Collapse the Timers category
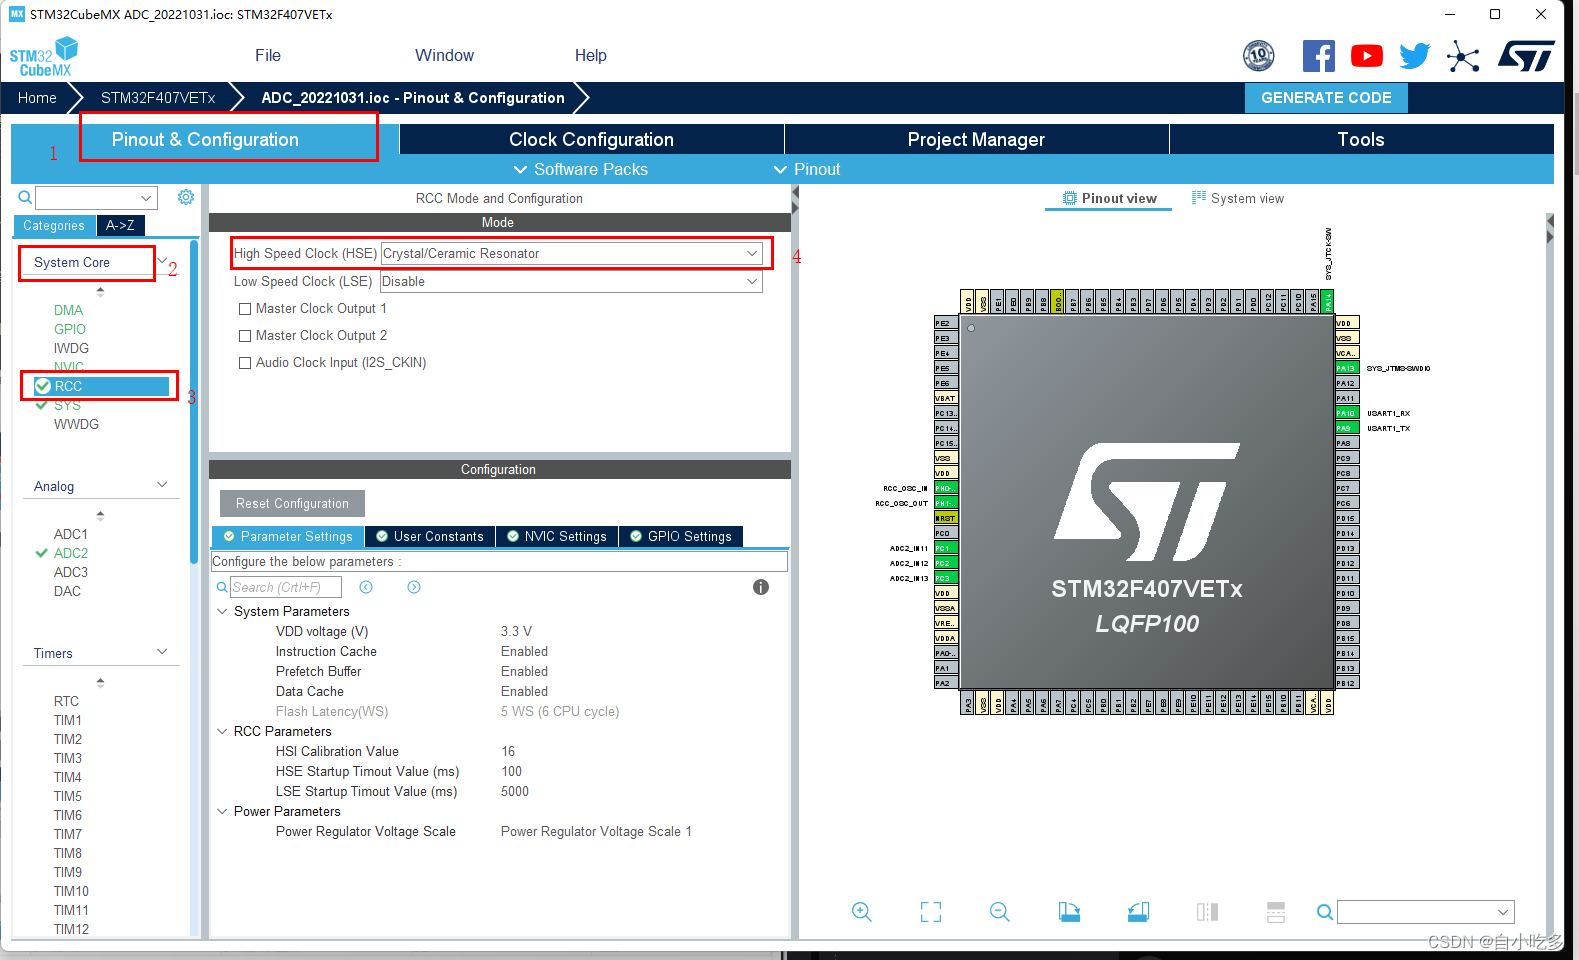Viewport: 1579px width, 960px height. point(162,652)
